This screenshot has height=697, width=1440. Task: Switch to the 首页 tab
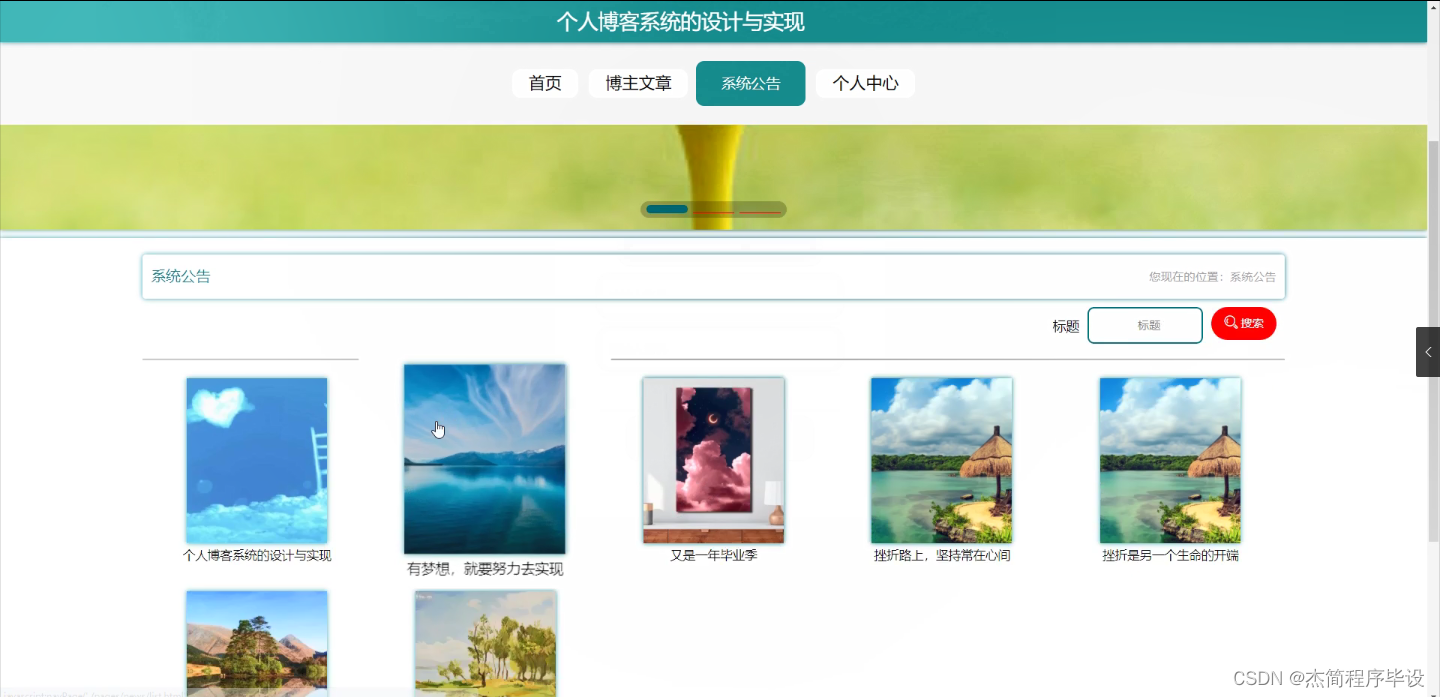click(545, 83)
